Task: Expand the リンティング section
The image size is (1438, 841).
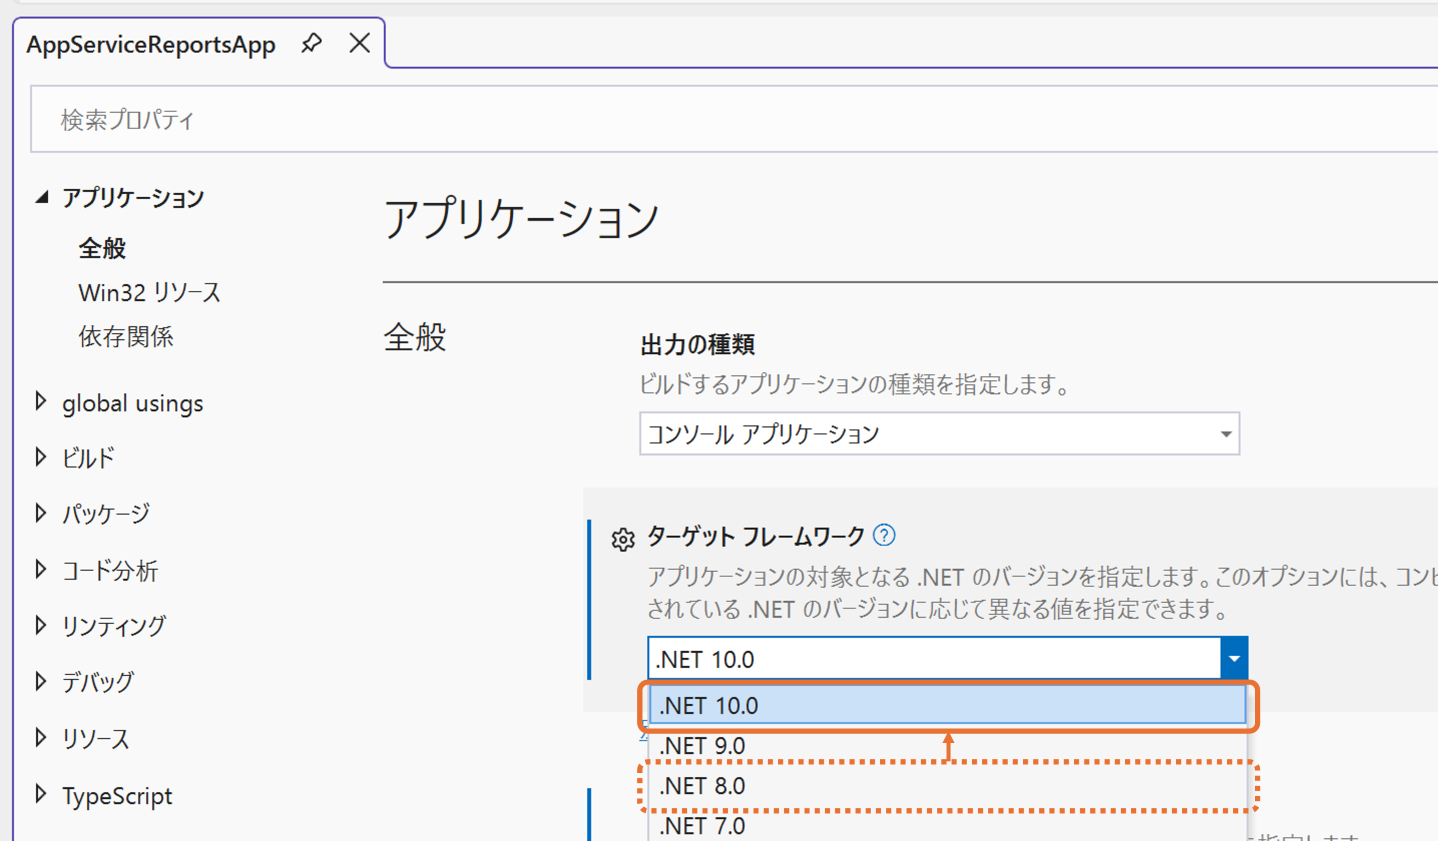Action: pyautogui.click(x=41, y=625)
